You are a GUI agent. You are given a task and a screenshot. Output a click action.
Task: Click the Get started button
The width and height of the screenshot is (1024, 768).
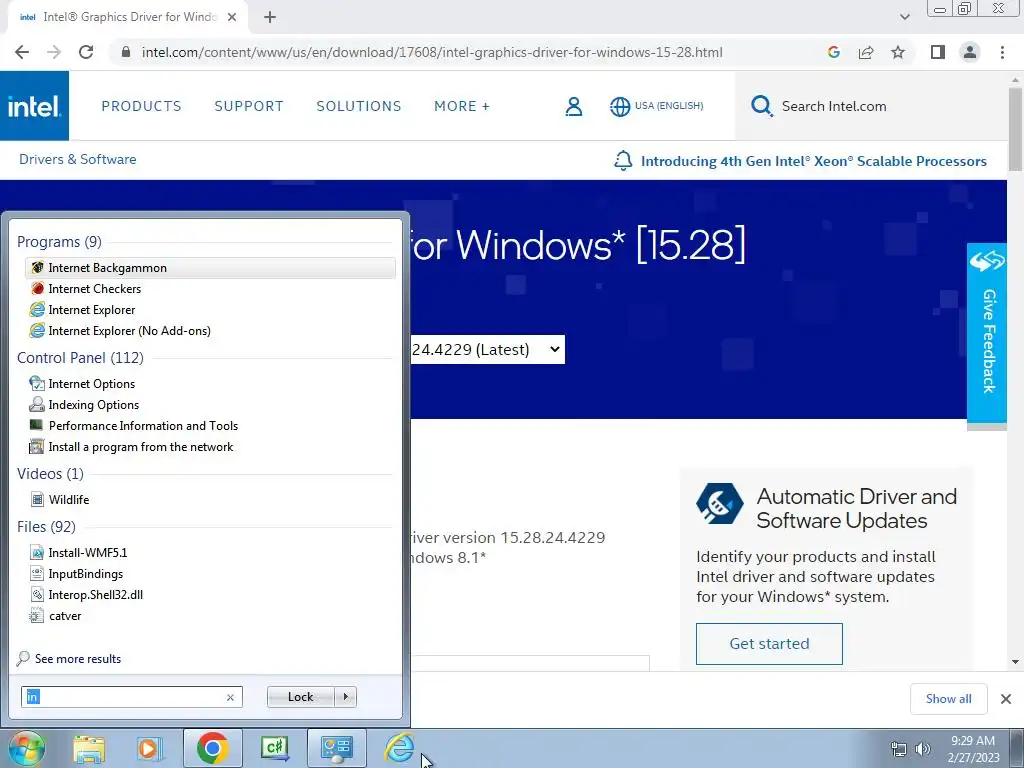769,644
